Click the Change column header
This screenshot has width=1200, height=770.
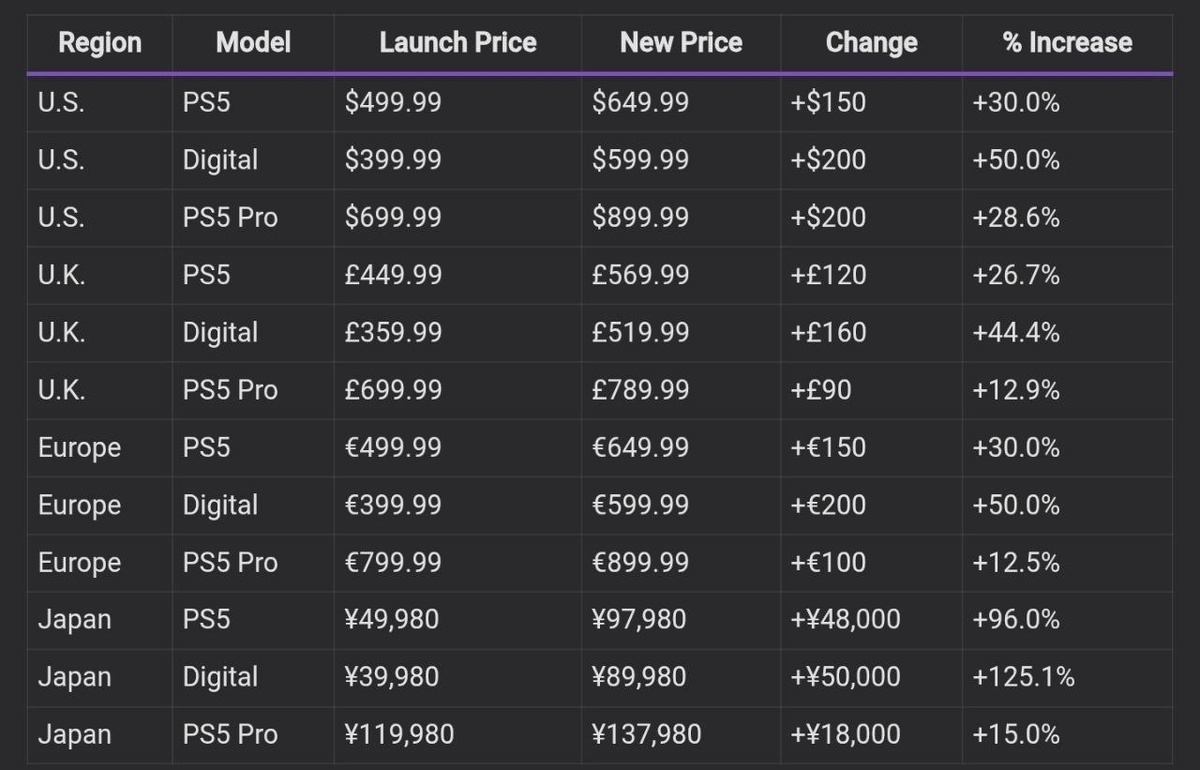pos(871,43)
